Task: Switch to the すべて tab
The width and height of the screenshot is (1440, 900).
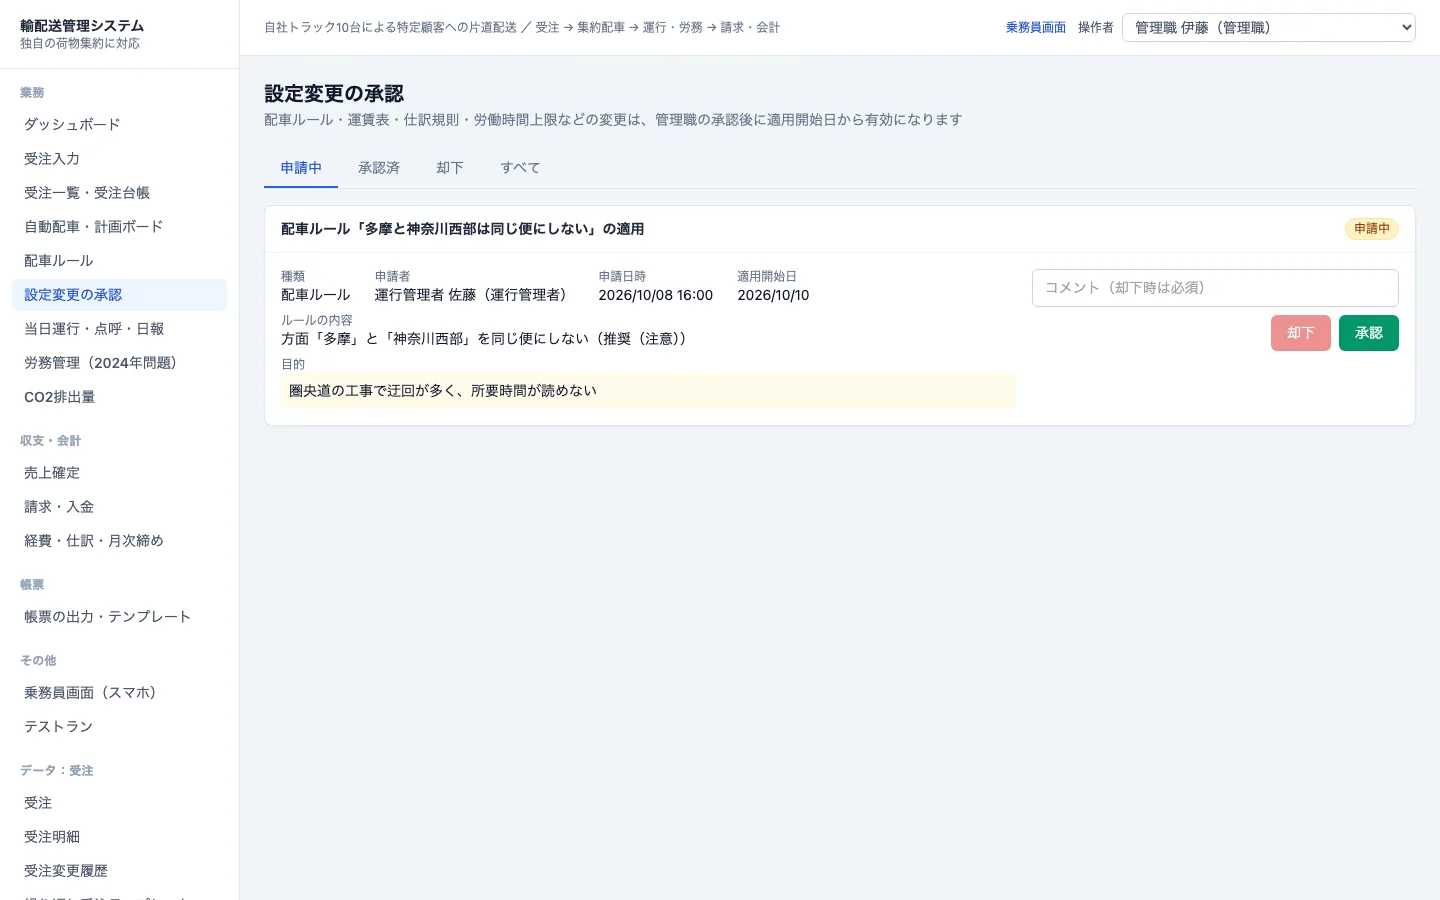Action: (520, 168)
